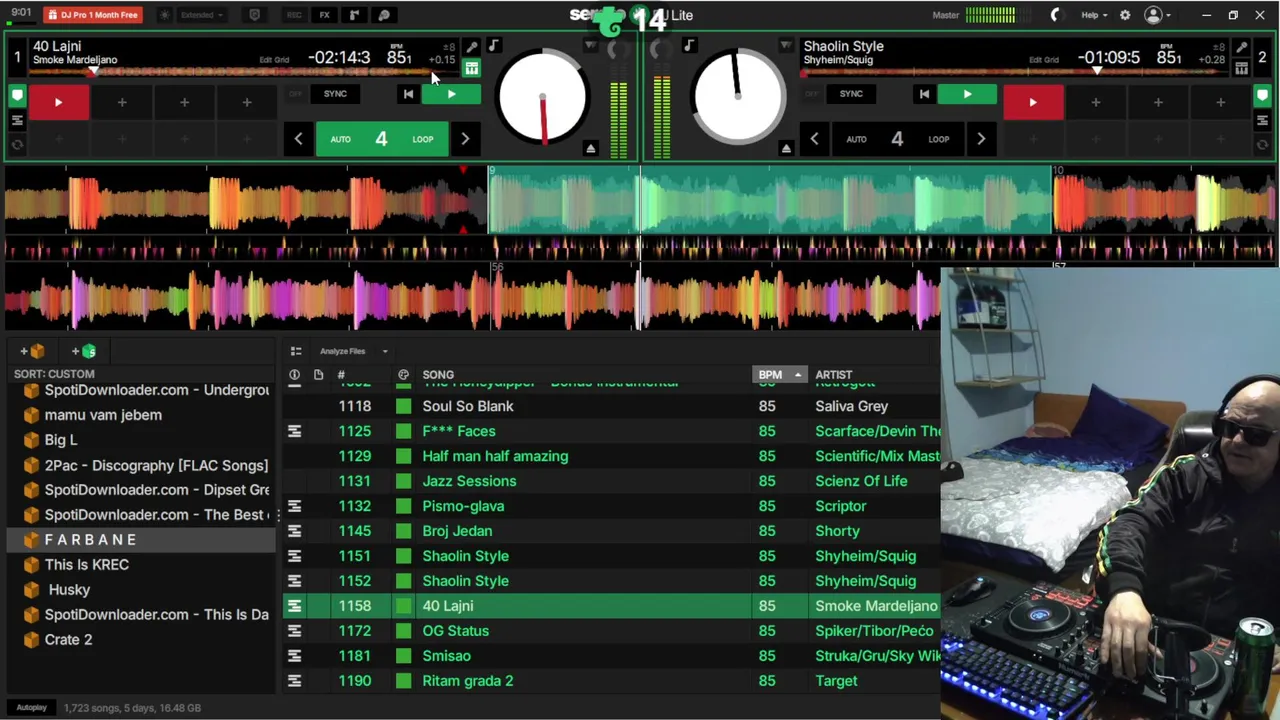
Task: Select deck 1 cue points tab icon
Action: click(x=17, y=96)
